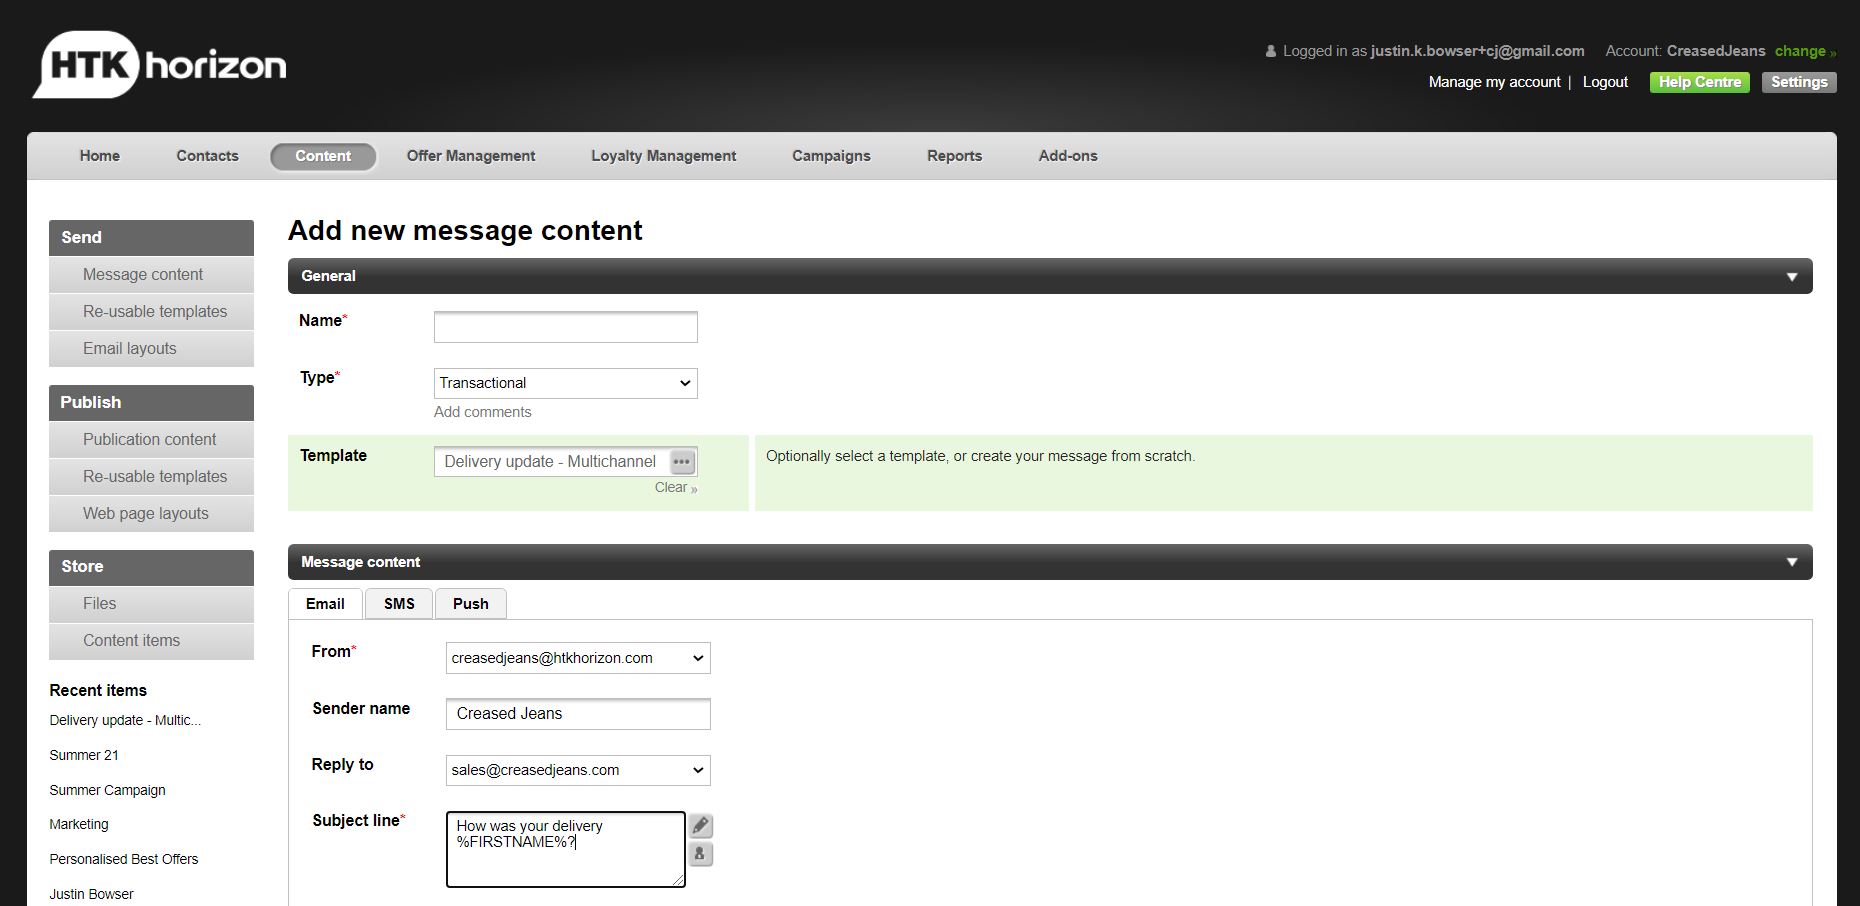Image resolution: width=1860 pixels, height=906 pixels.
Task: Open template picker ellipsis button
Action: tap(682, 462)
